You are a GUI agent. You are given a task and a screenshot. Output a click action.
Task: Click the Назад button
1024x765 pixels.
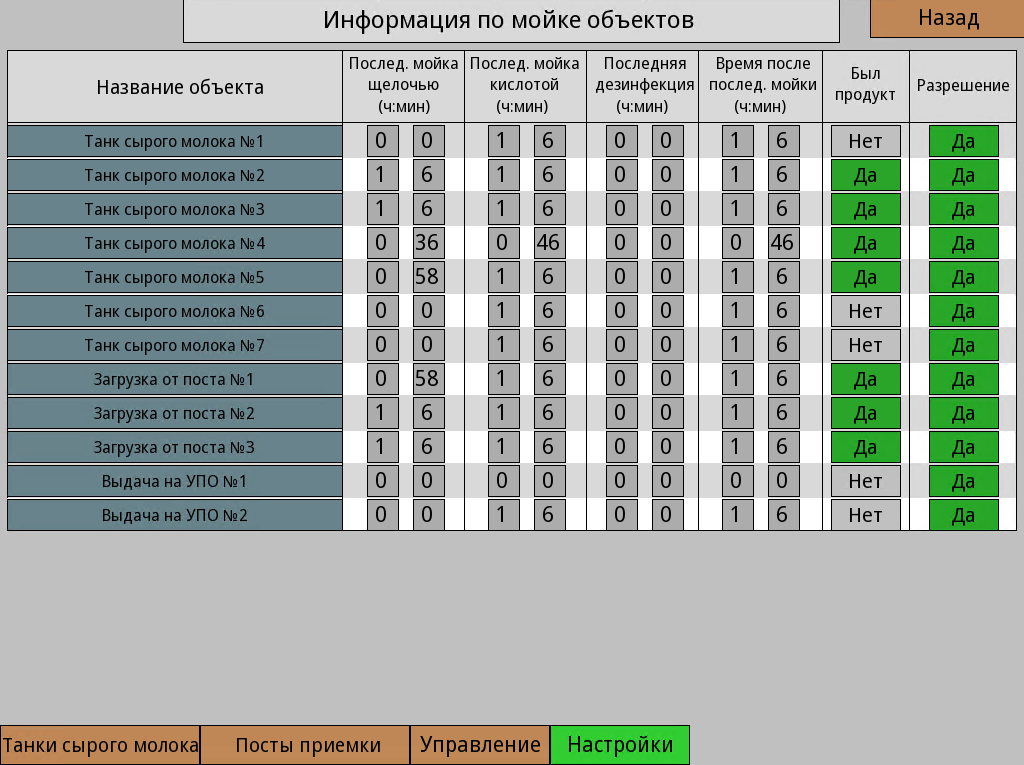pos(947,18)
